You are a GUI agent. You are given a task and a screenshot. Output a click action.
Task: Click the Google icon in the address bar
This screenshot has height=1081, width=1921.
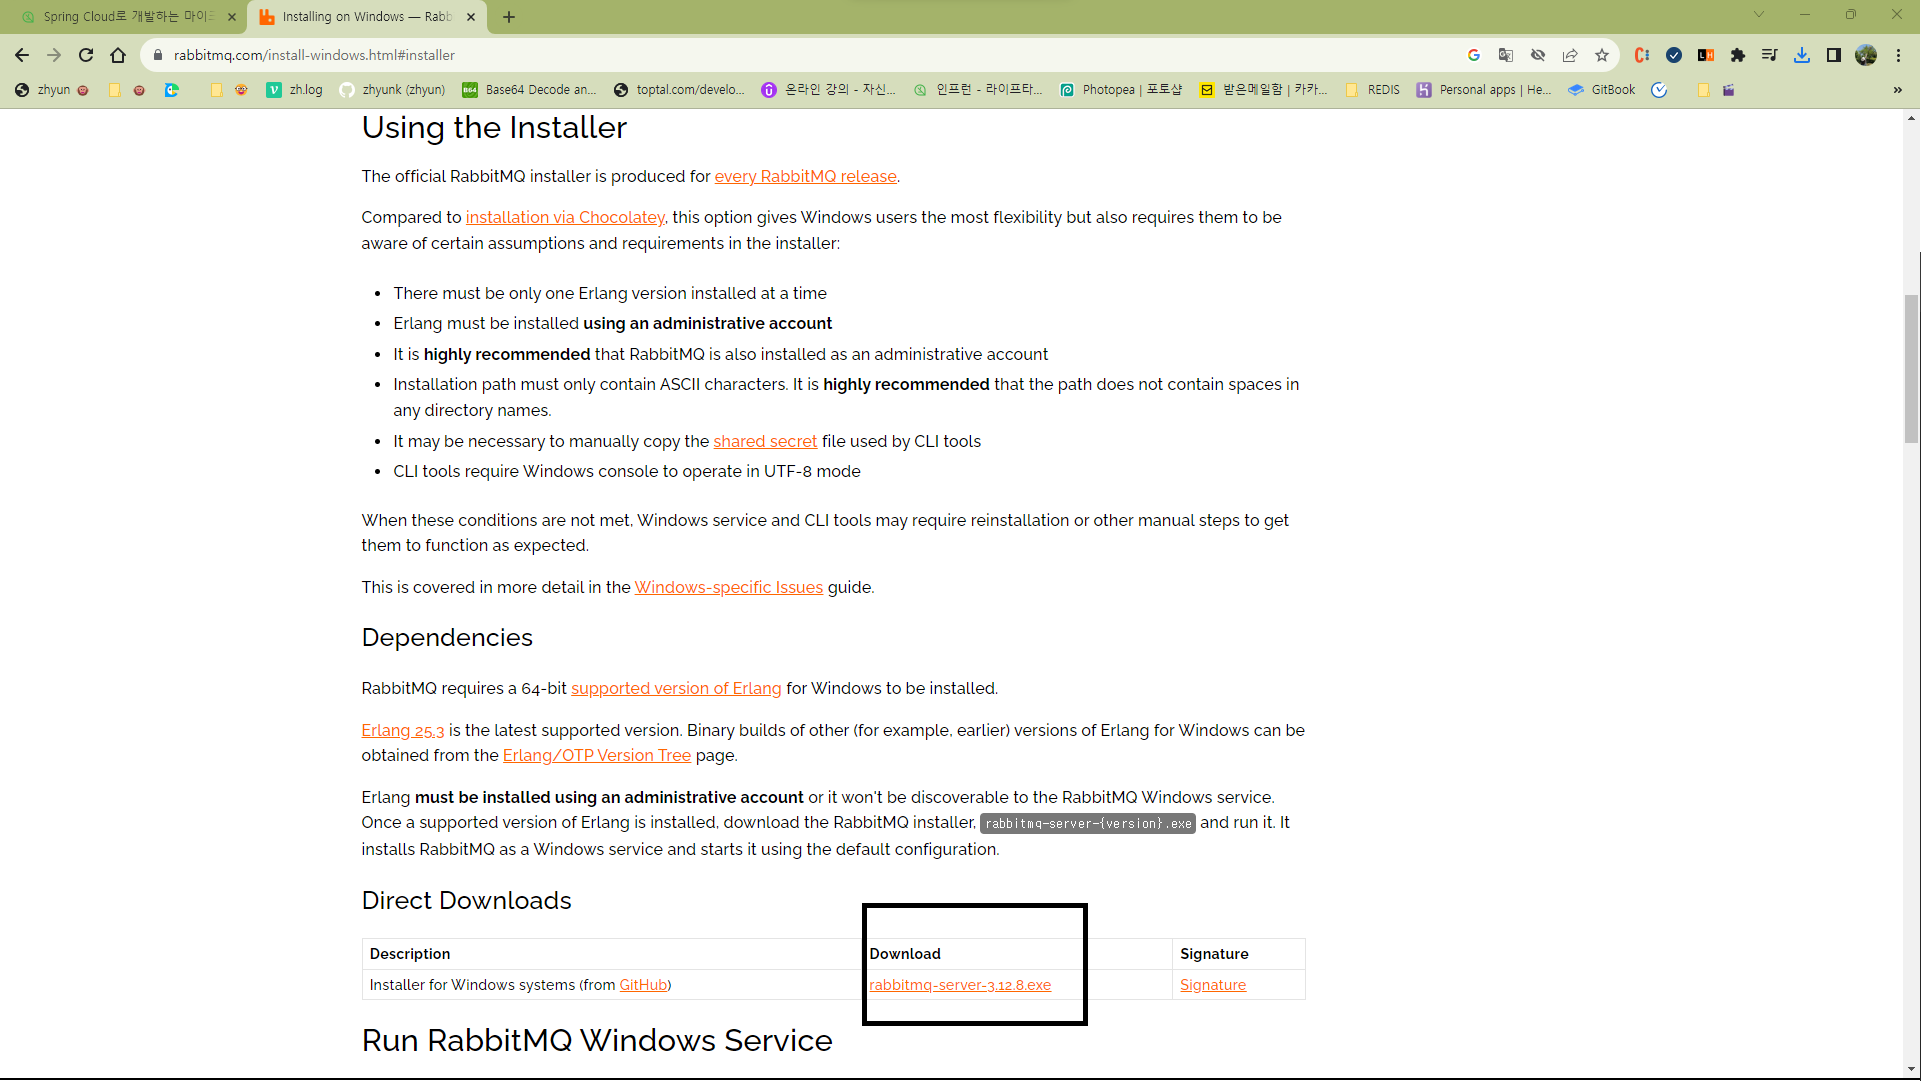click(1474, 55)
